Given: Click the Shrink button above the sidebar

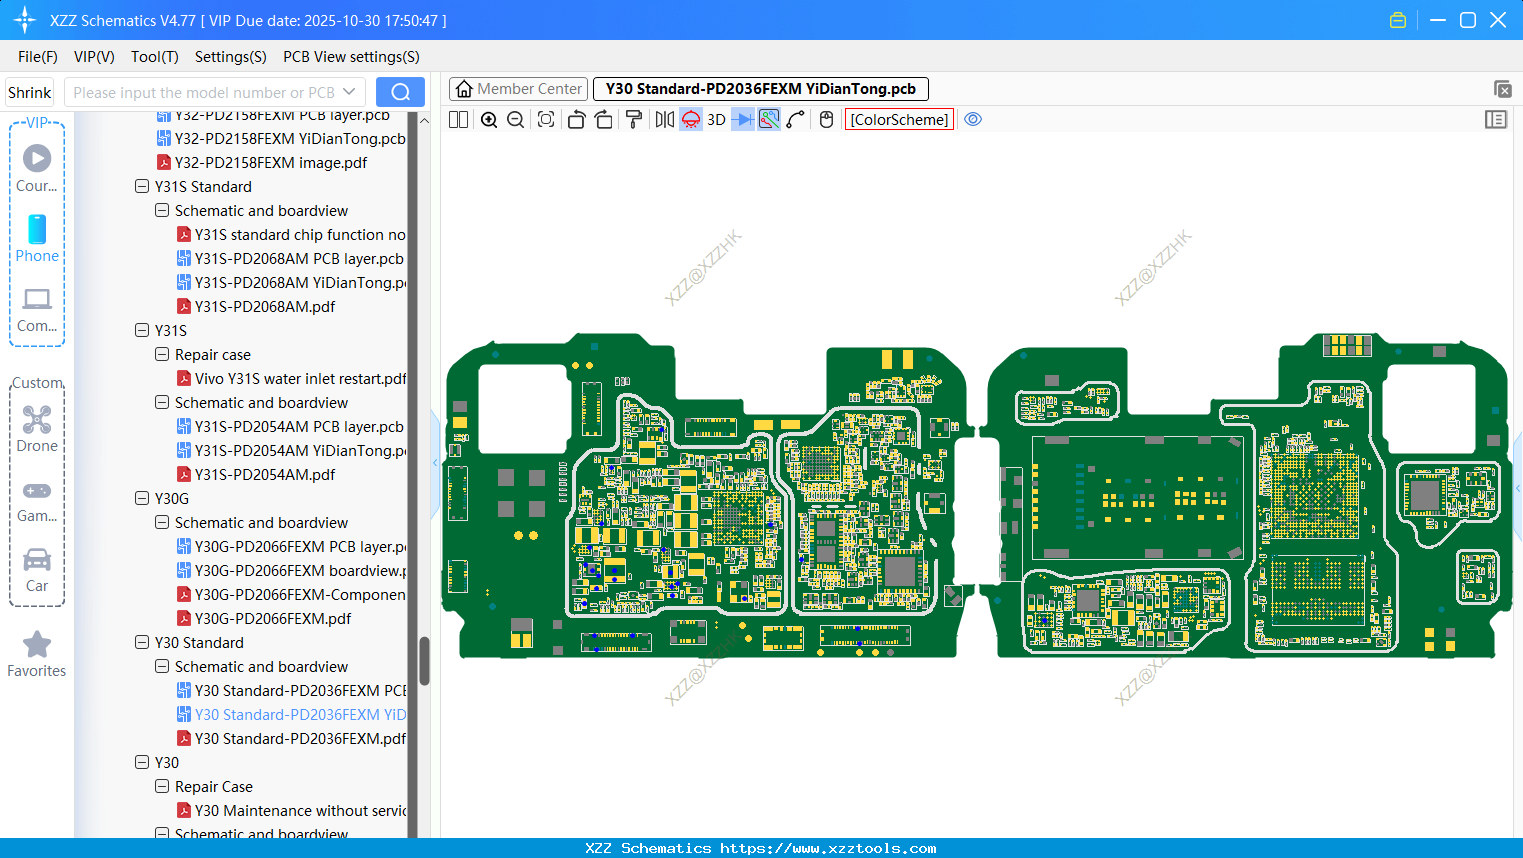Looking at the screenshot, I should tap(29, 91).
